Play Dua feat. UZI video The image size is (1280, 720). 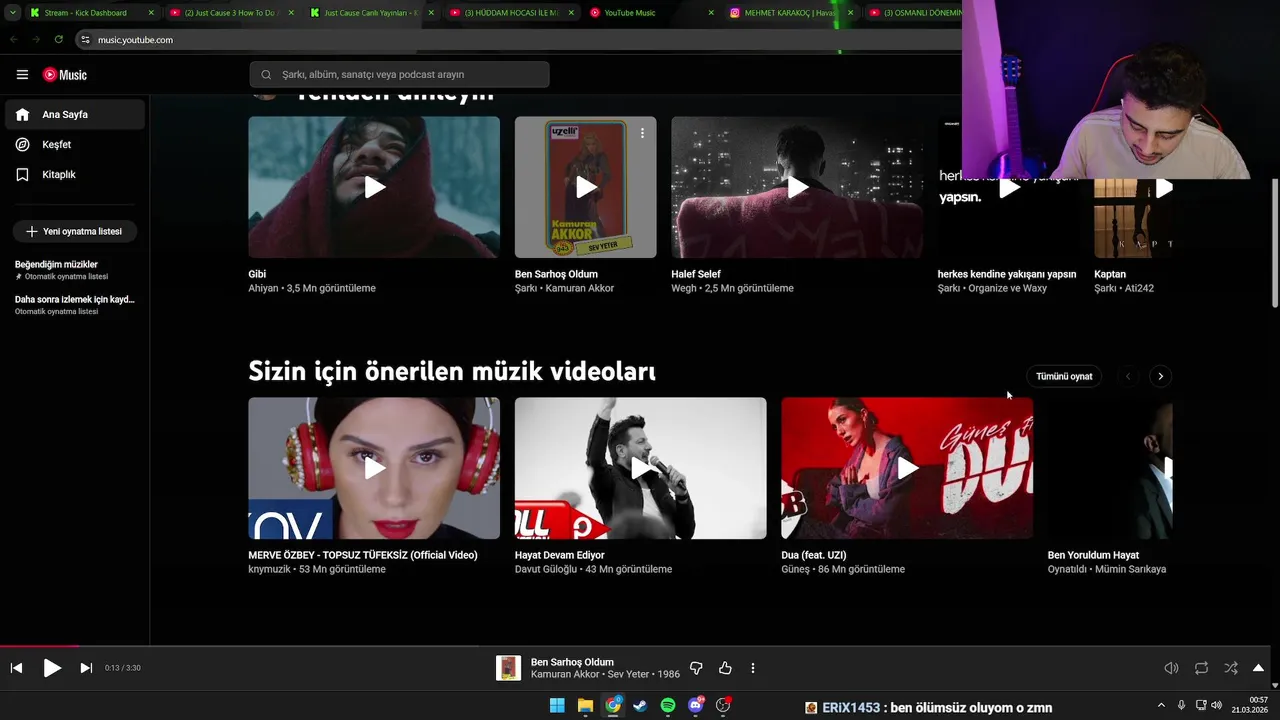click(x=907, y=468)
